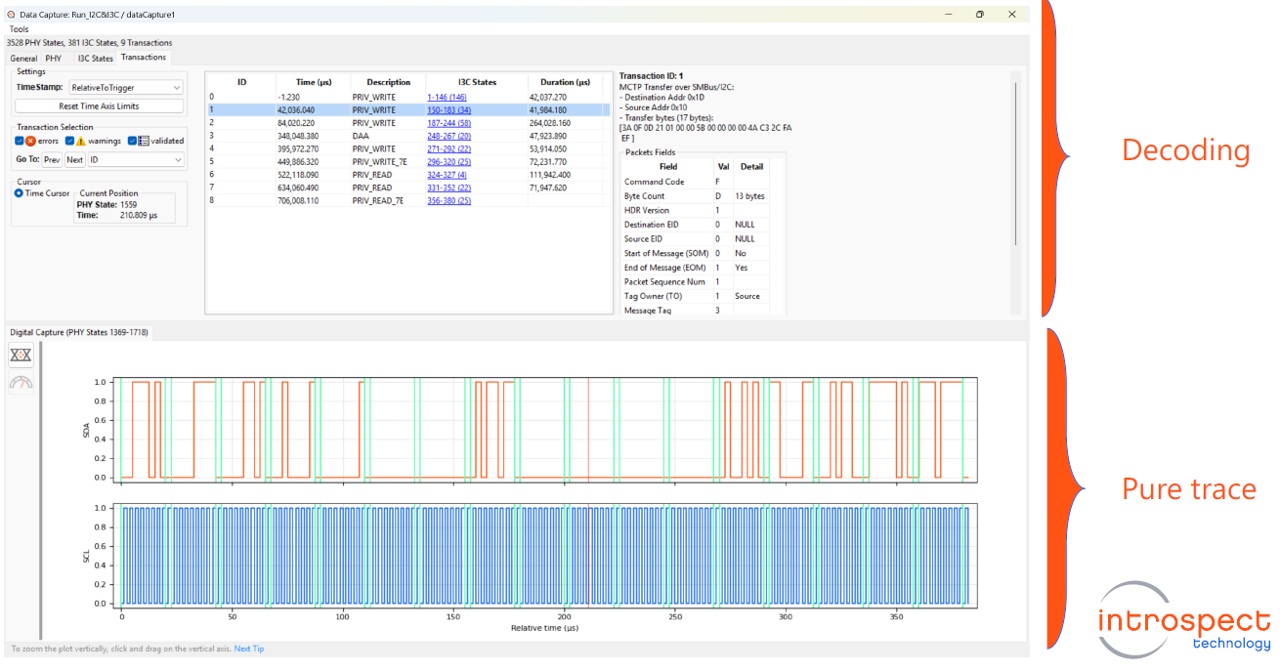Select the Time Cursor radio button
The height and width of the screenshot is (670, 1280).
click(19, 193)
